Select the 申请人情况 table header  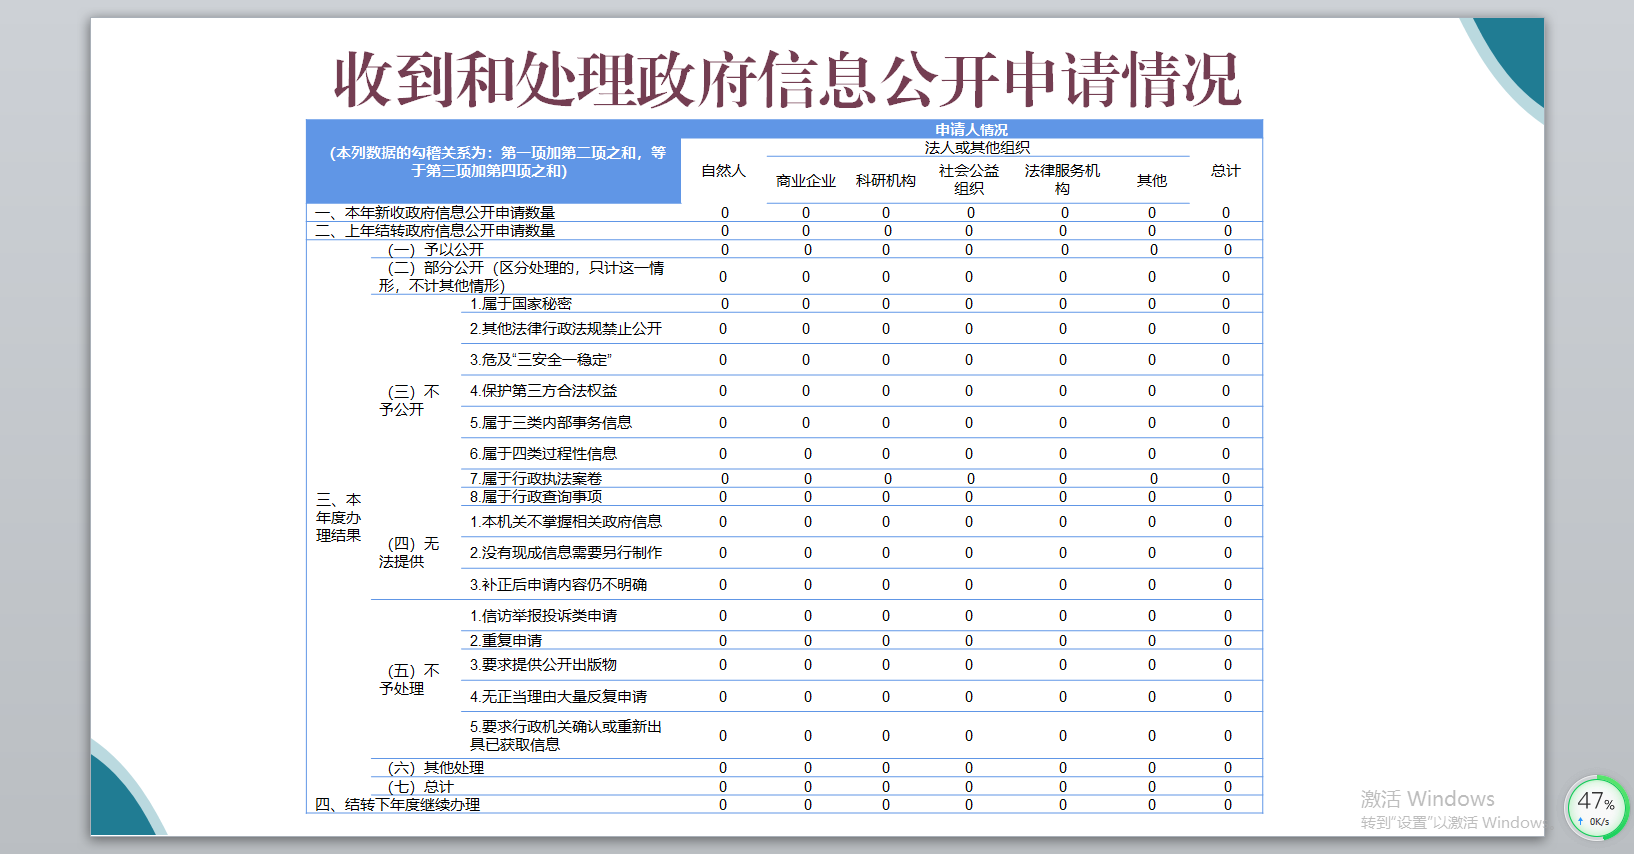point(971,129)
